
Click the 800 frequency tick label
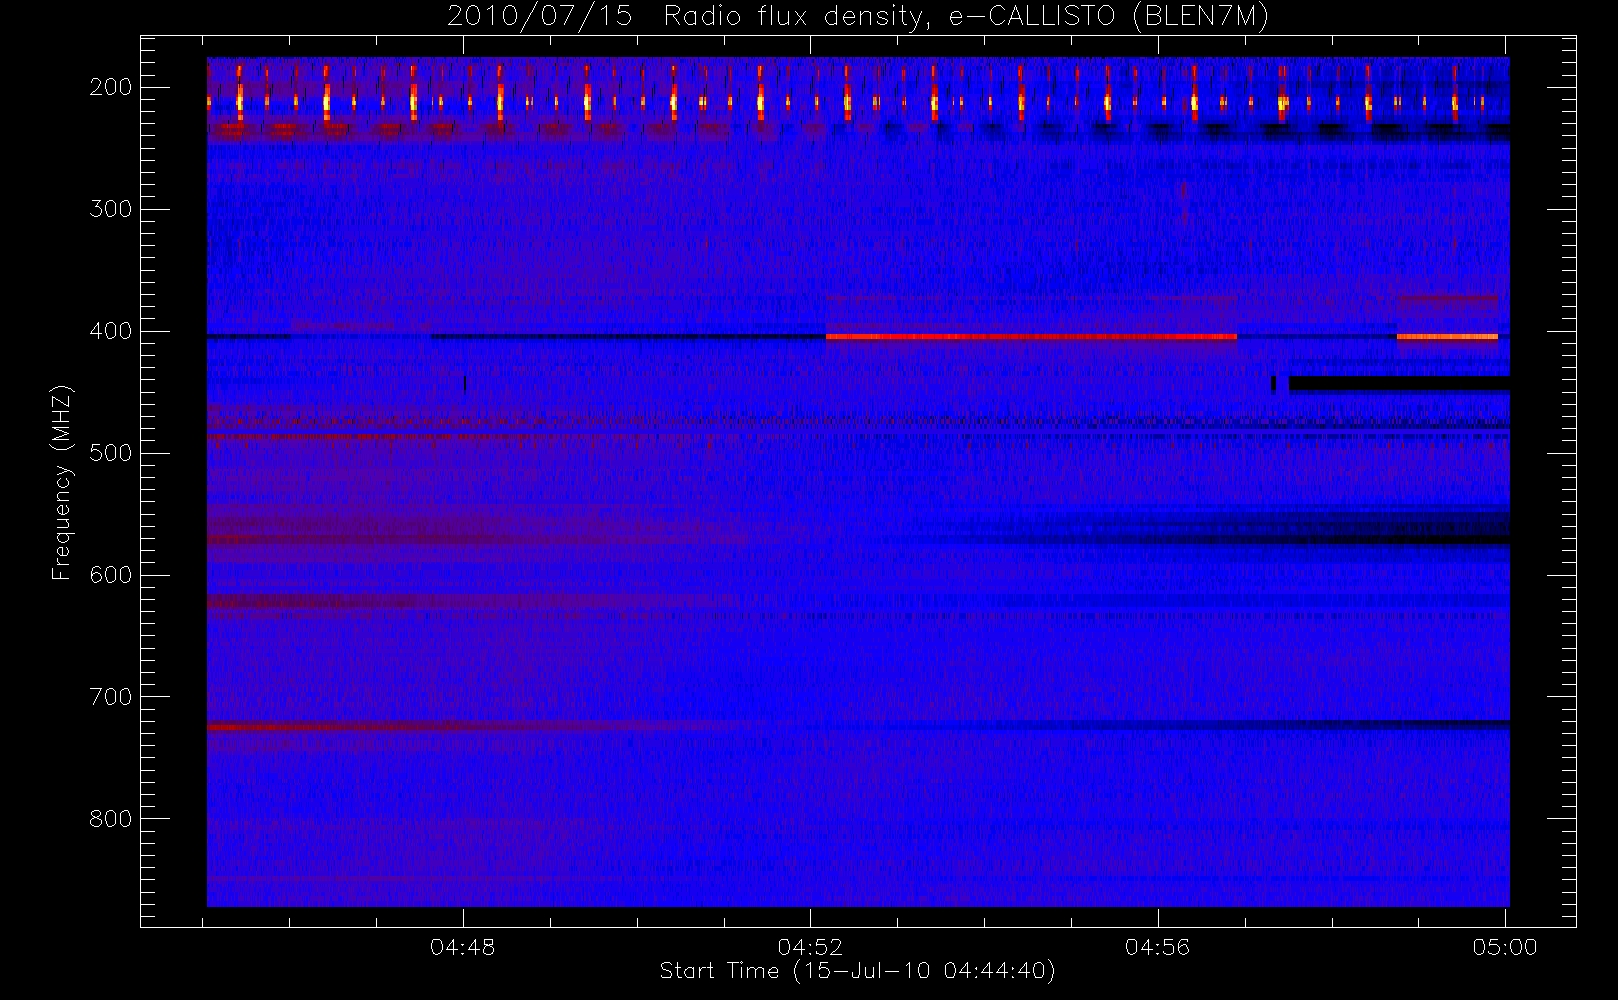click(x=110, y=819)
